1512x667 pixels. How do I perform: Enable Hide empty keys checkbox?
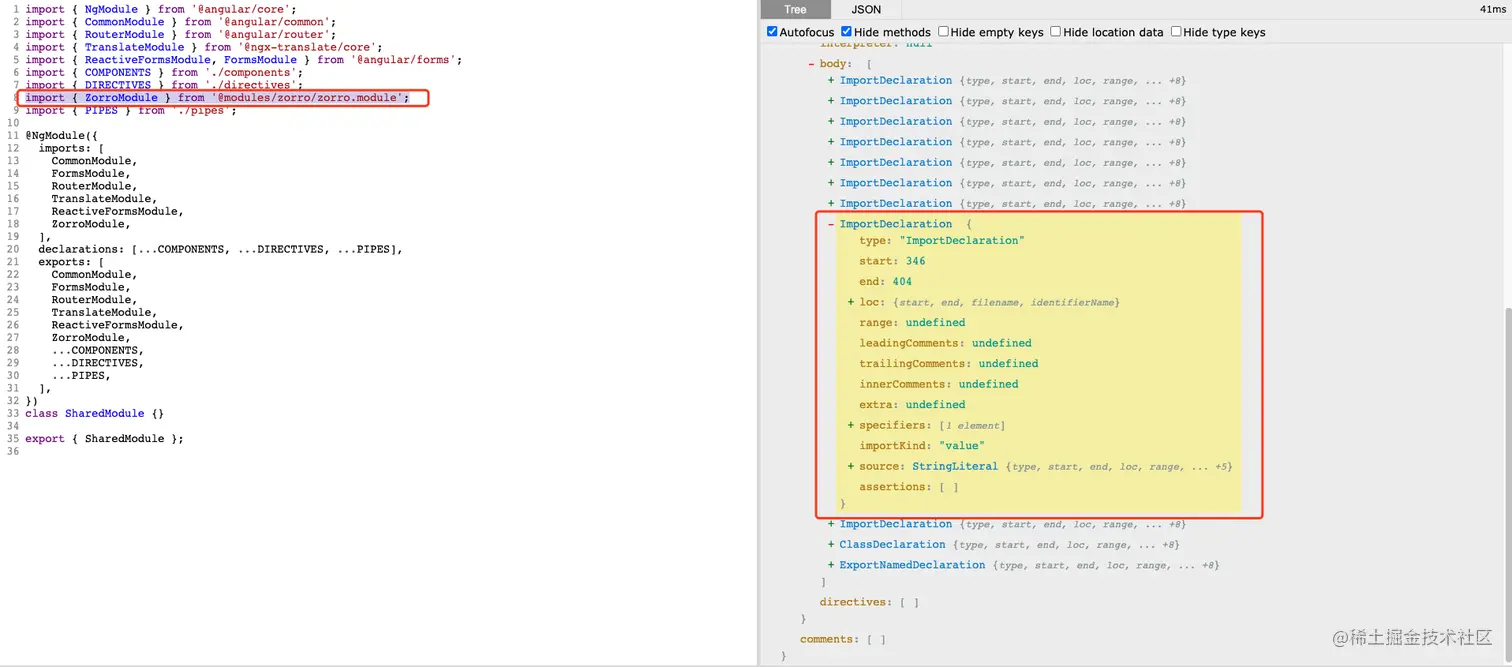pyautogui.click(x=943, y=32)
